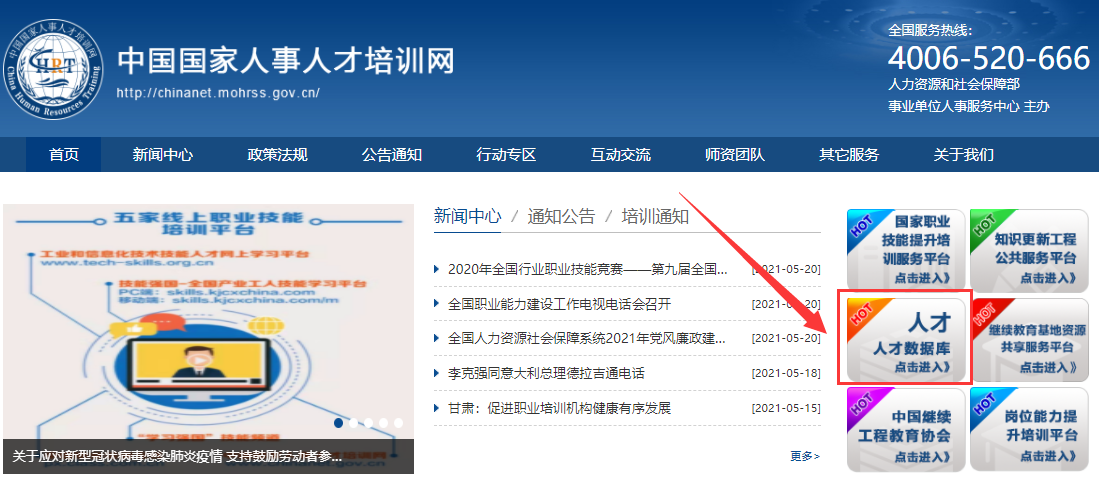Screen dimensions: 1099x478
Task: Open news 2020年全国行业职业技能竞赛
Action: coord(587,269)
